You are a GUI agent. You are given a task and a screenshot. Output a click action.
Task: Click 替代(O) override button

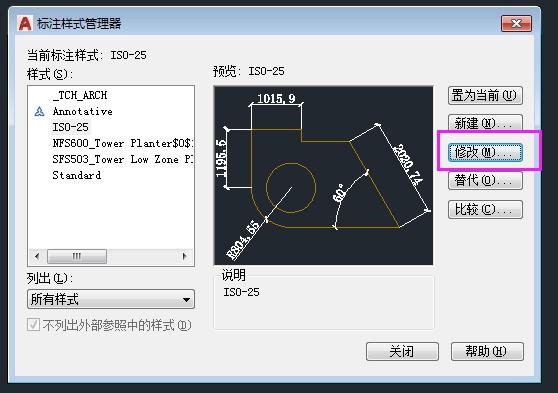pyautogui.click(x=485, y=180)
